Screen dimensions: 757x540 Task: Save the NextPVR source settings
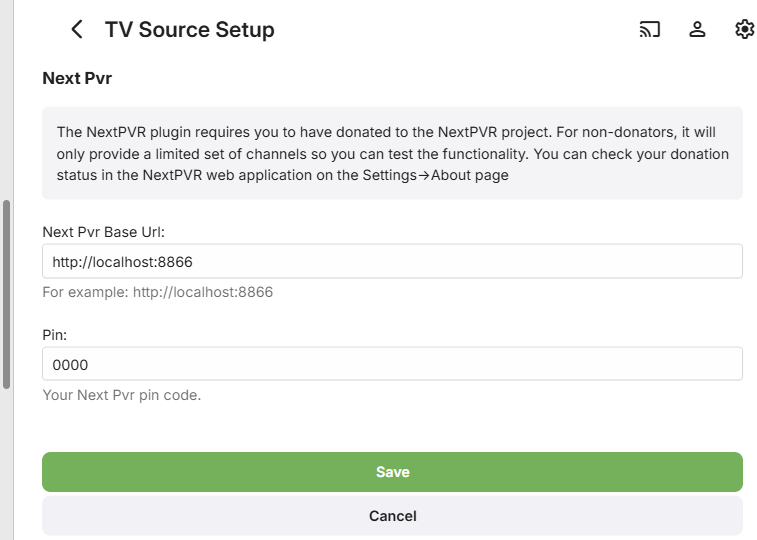pyautogui.click(x=392, y=472)
